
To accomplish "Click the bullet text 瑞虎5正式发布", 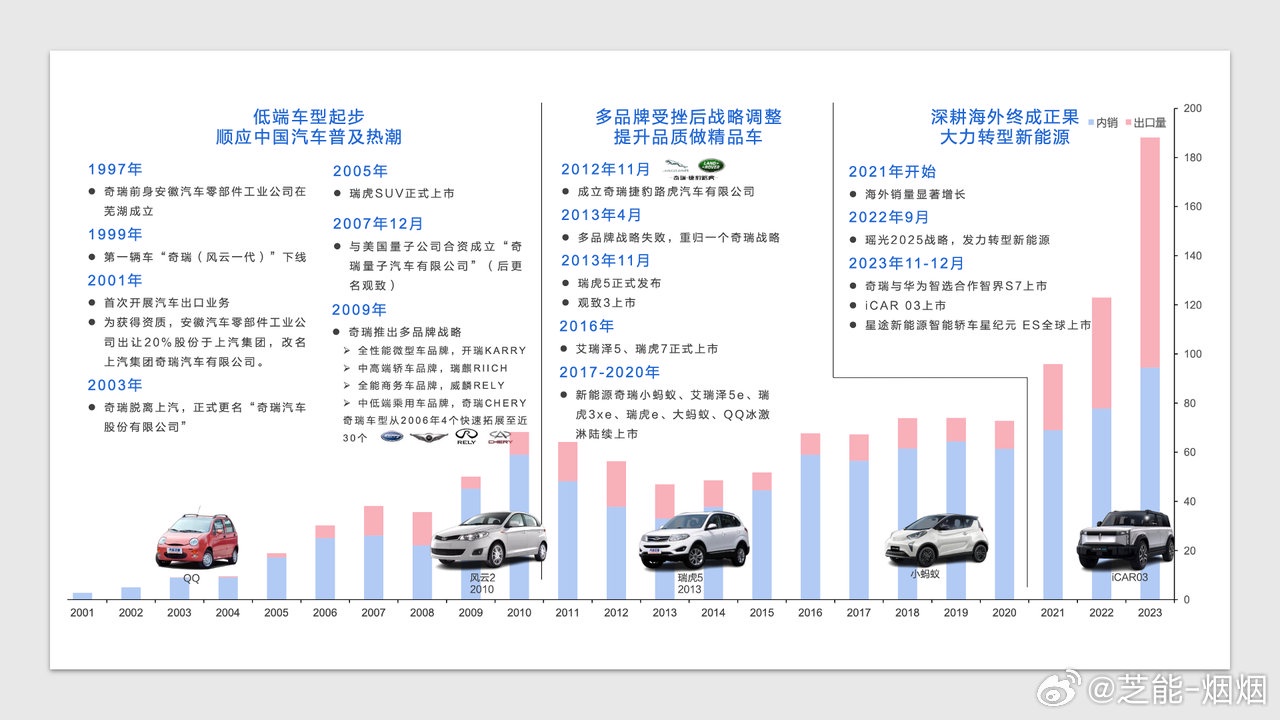I will point(620,284).
